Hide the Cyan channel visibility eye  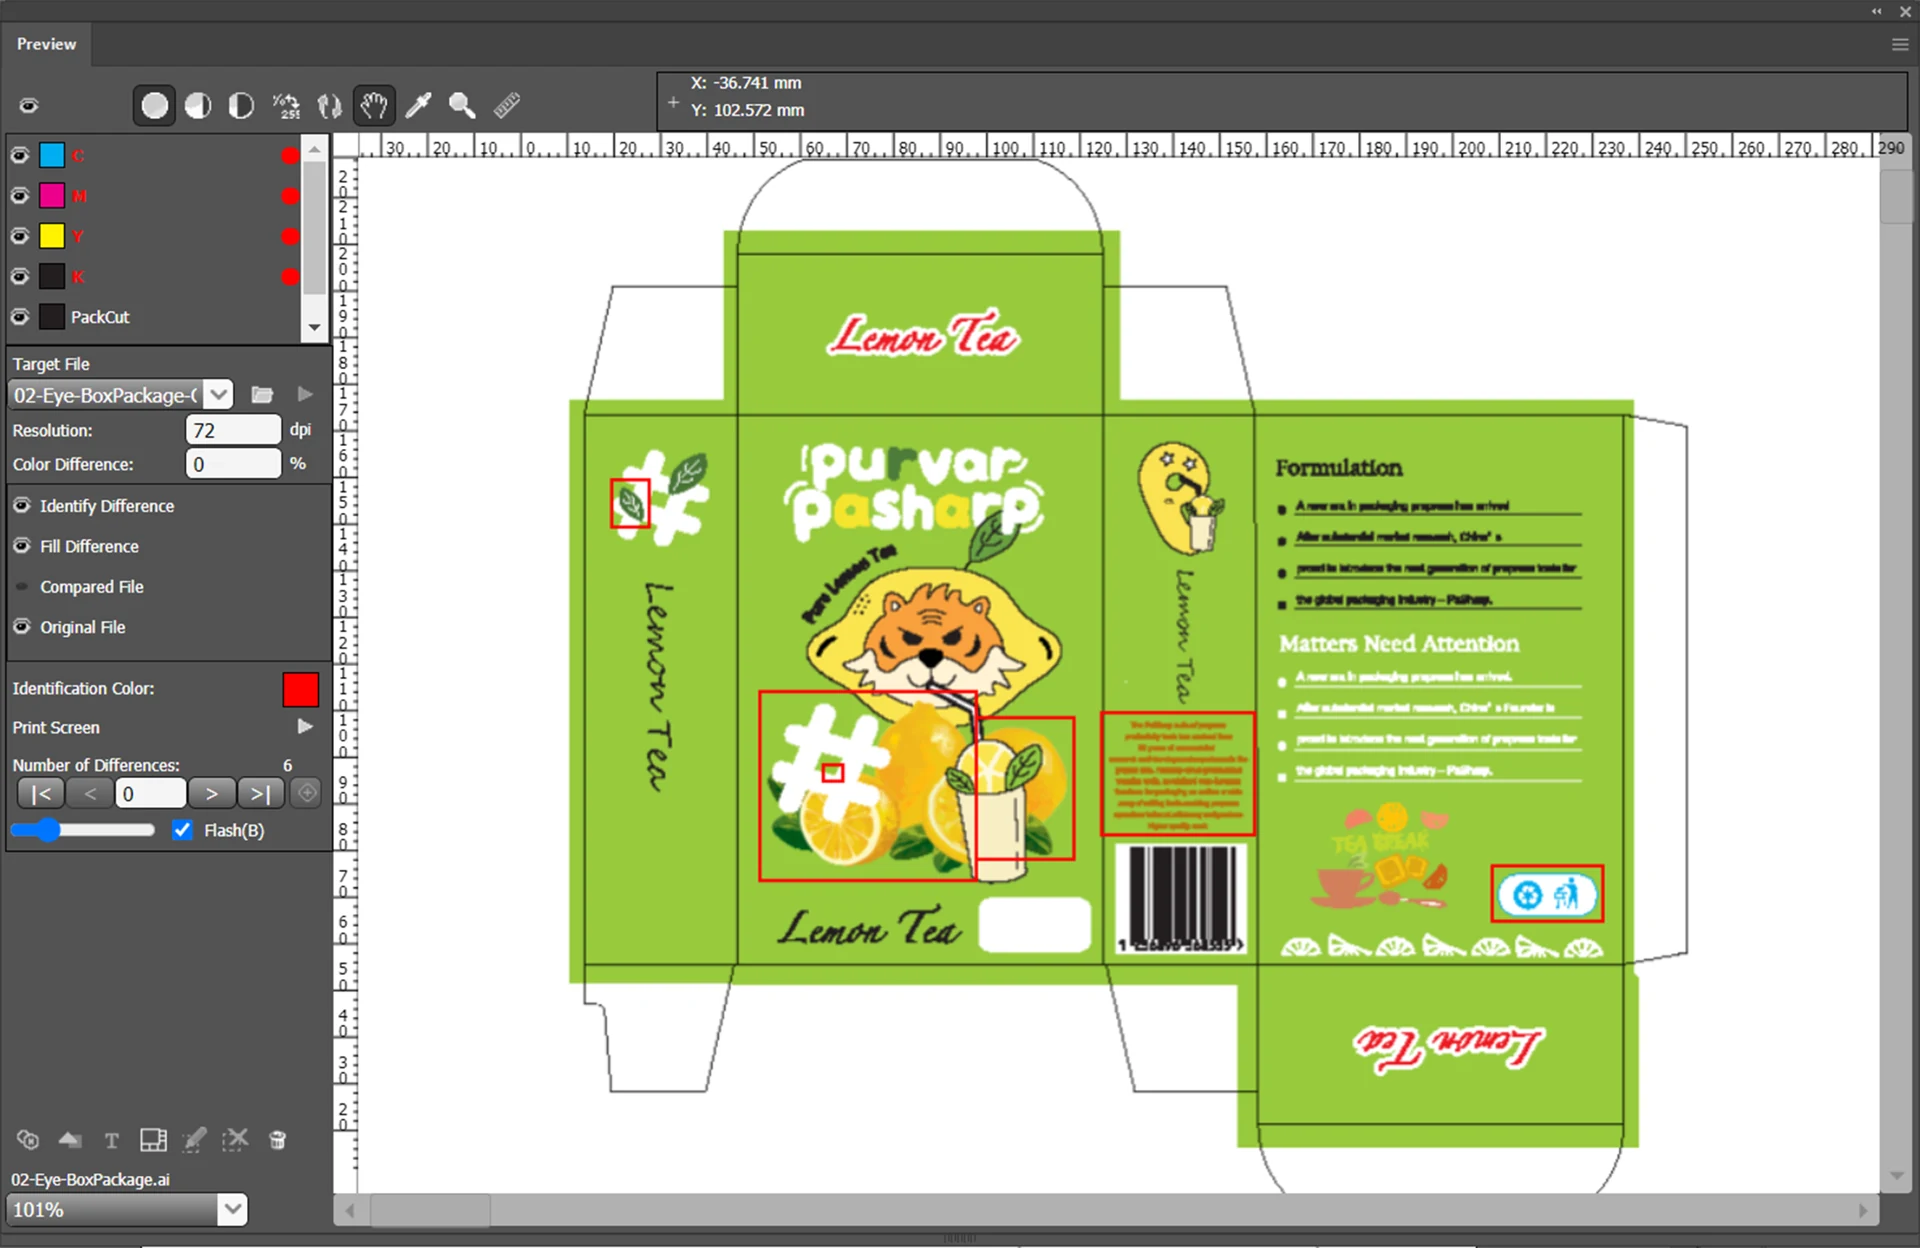point(19,155)
